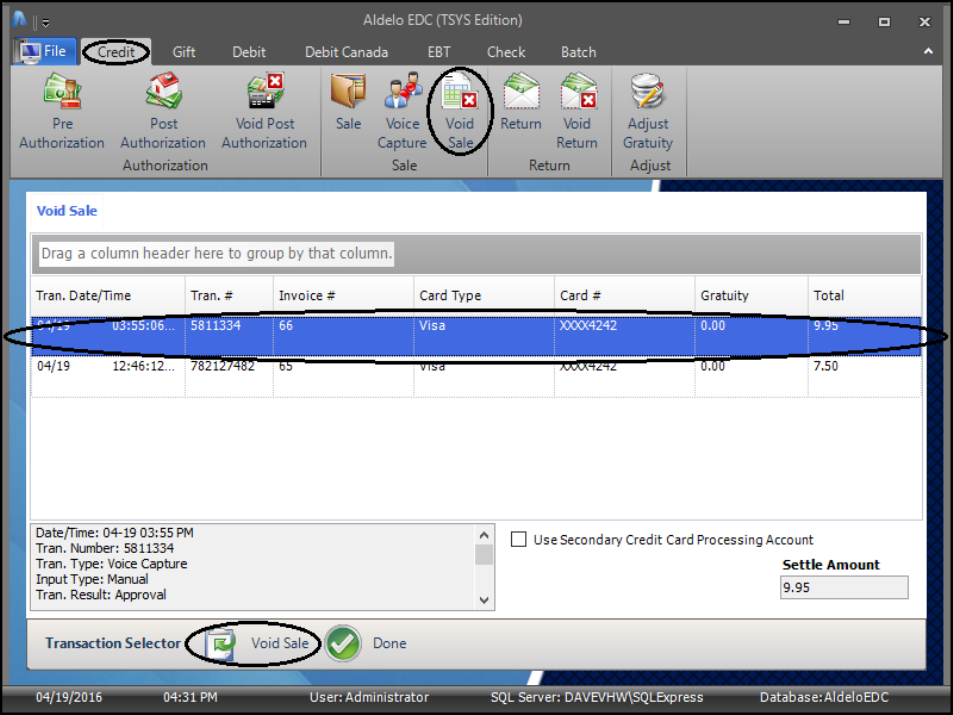
Task: Click the details panel scroll down arrow
Action: pyautogui.click(x=484, y=600)
